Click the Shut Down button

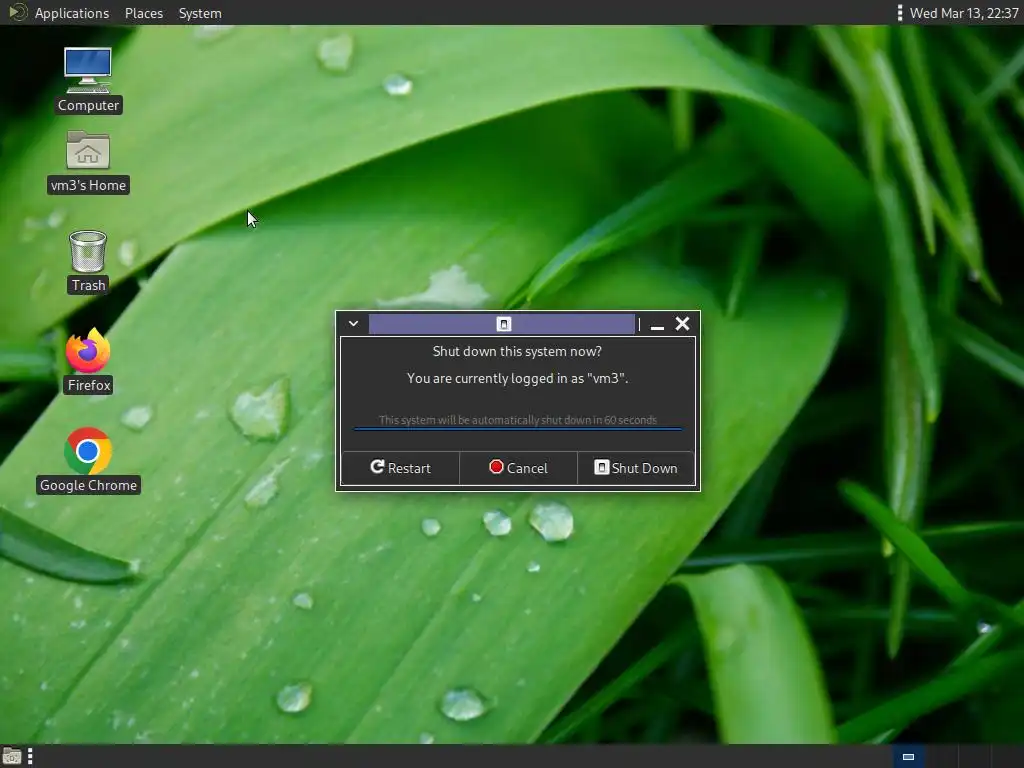coord(636,468)
